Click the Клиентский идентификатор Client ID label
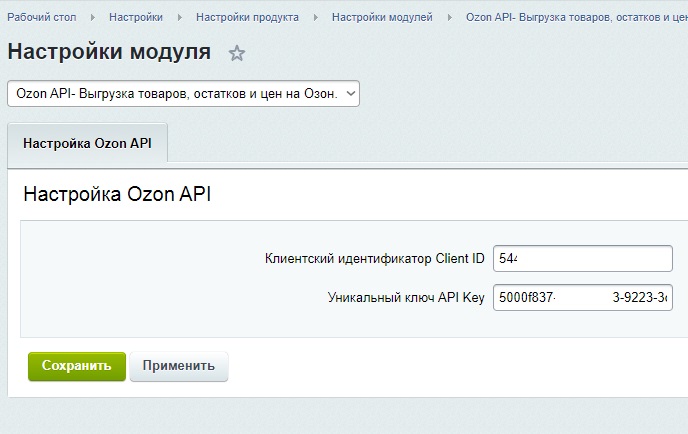The image size is (688, 434). pos(374,259)
